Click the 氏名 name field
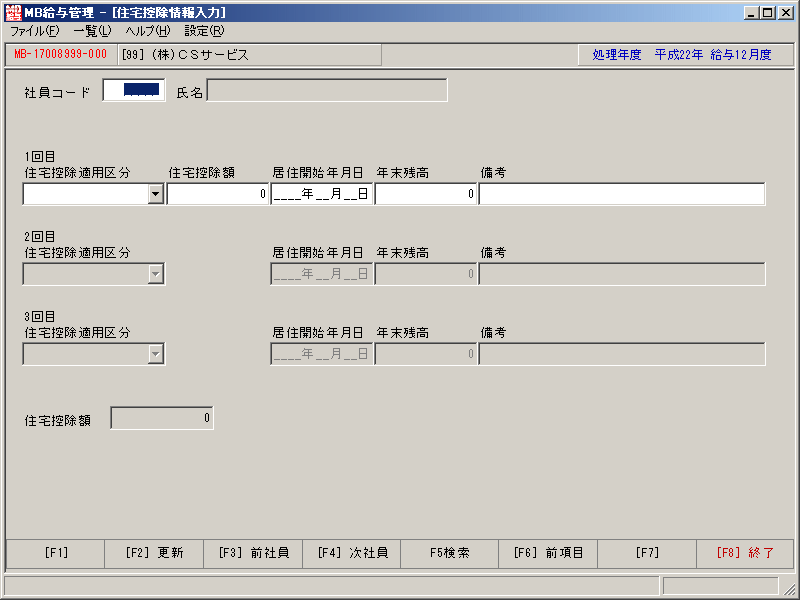This screenshot has width=800, height=600. click(327, 90)
